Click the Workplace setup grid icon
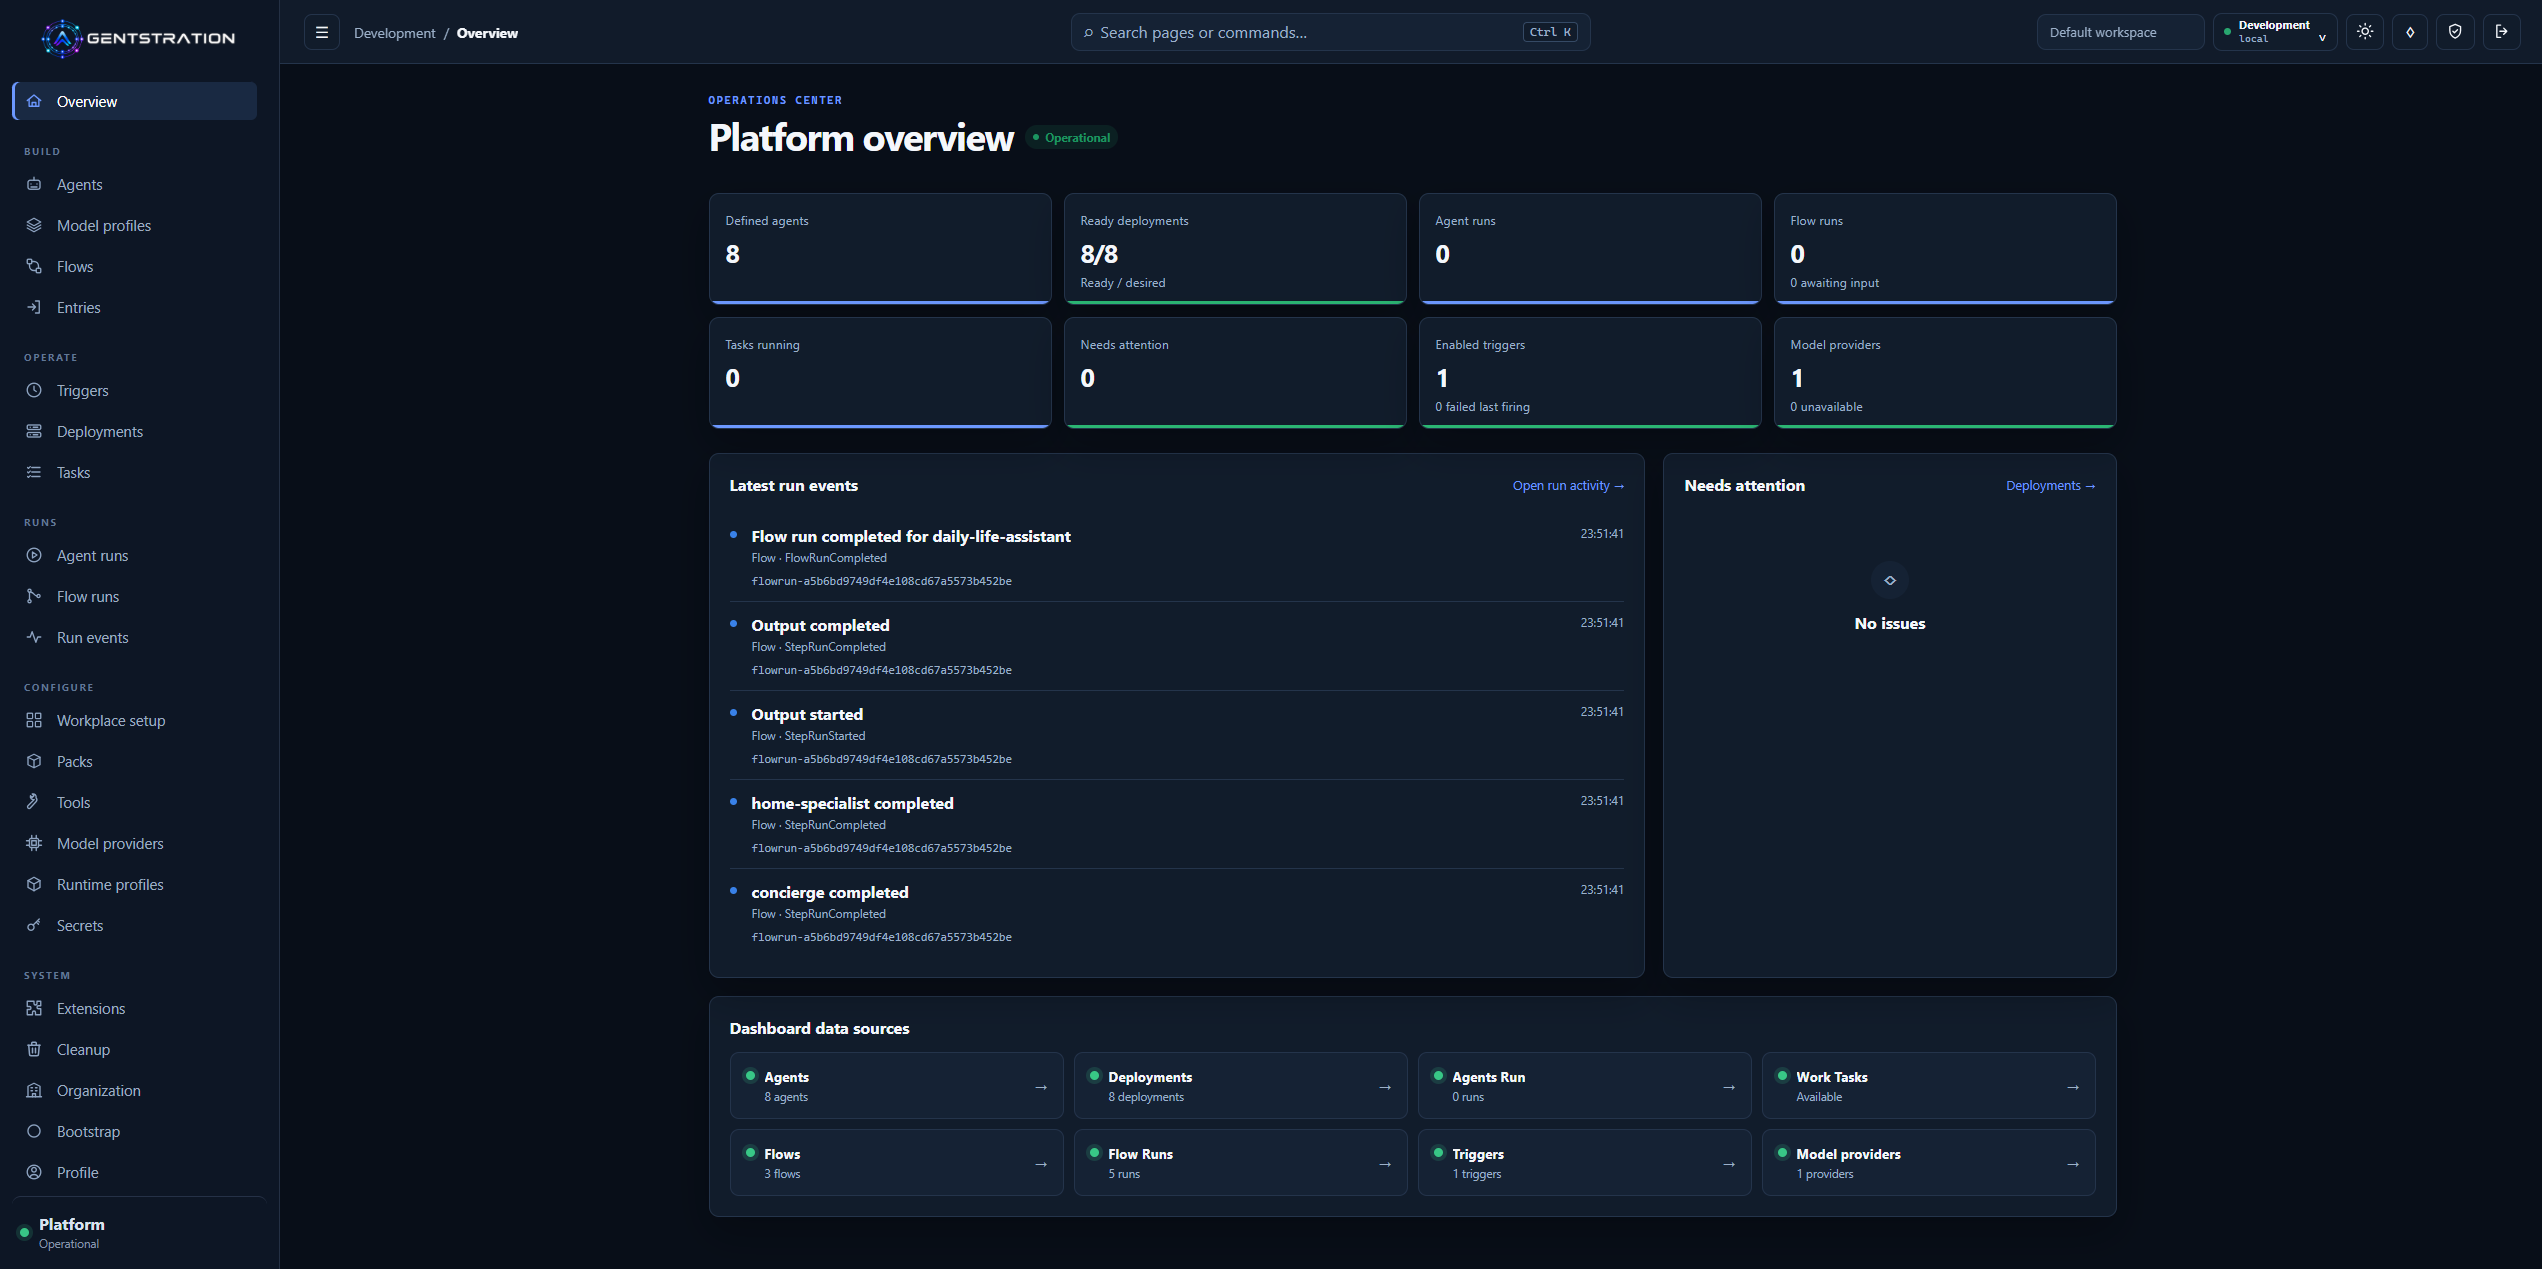This screenshot has width=2542, height=1269. pyautogui.click(x=34, y=720)
